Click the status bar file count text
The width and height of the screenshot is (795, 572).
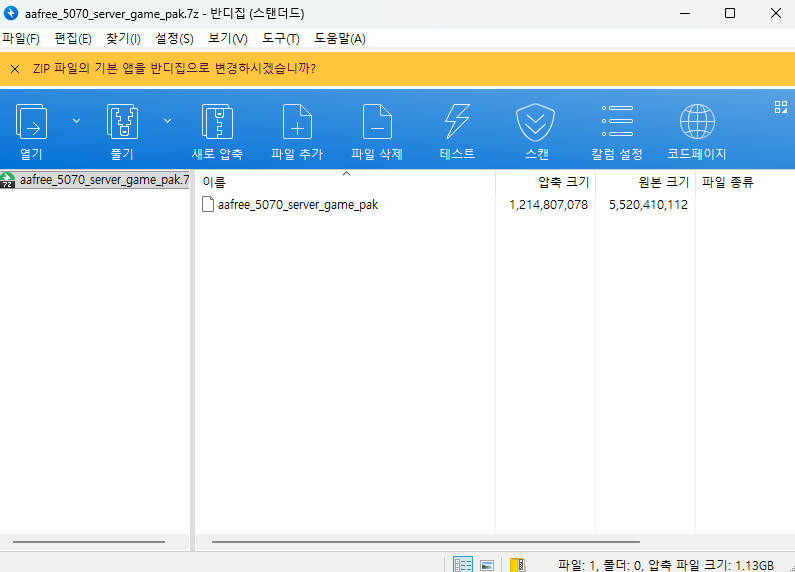point(666,565)
